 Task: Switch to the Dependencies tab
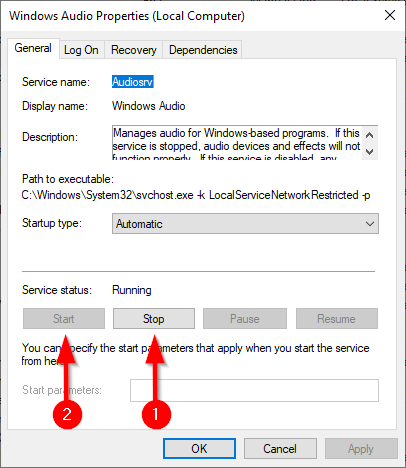tap(203, 50)
